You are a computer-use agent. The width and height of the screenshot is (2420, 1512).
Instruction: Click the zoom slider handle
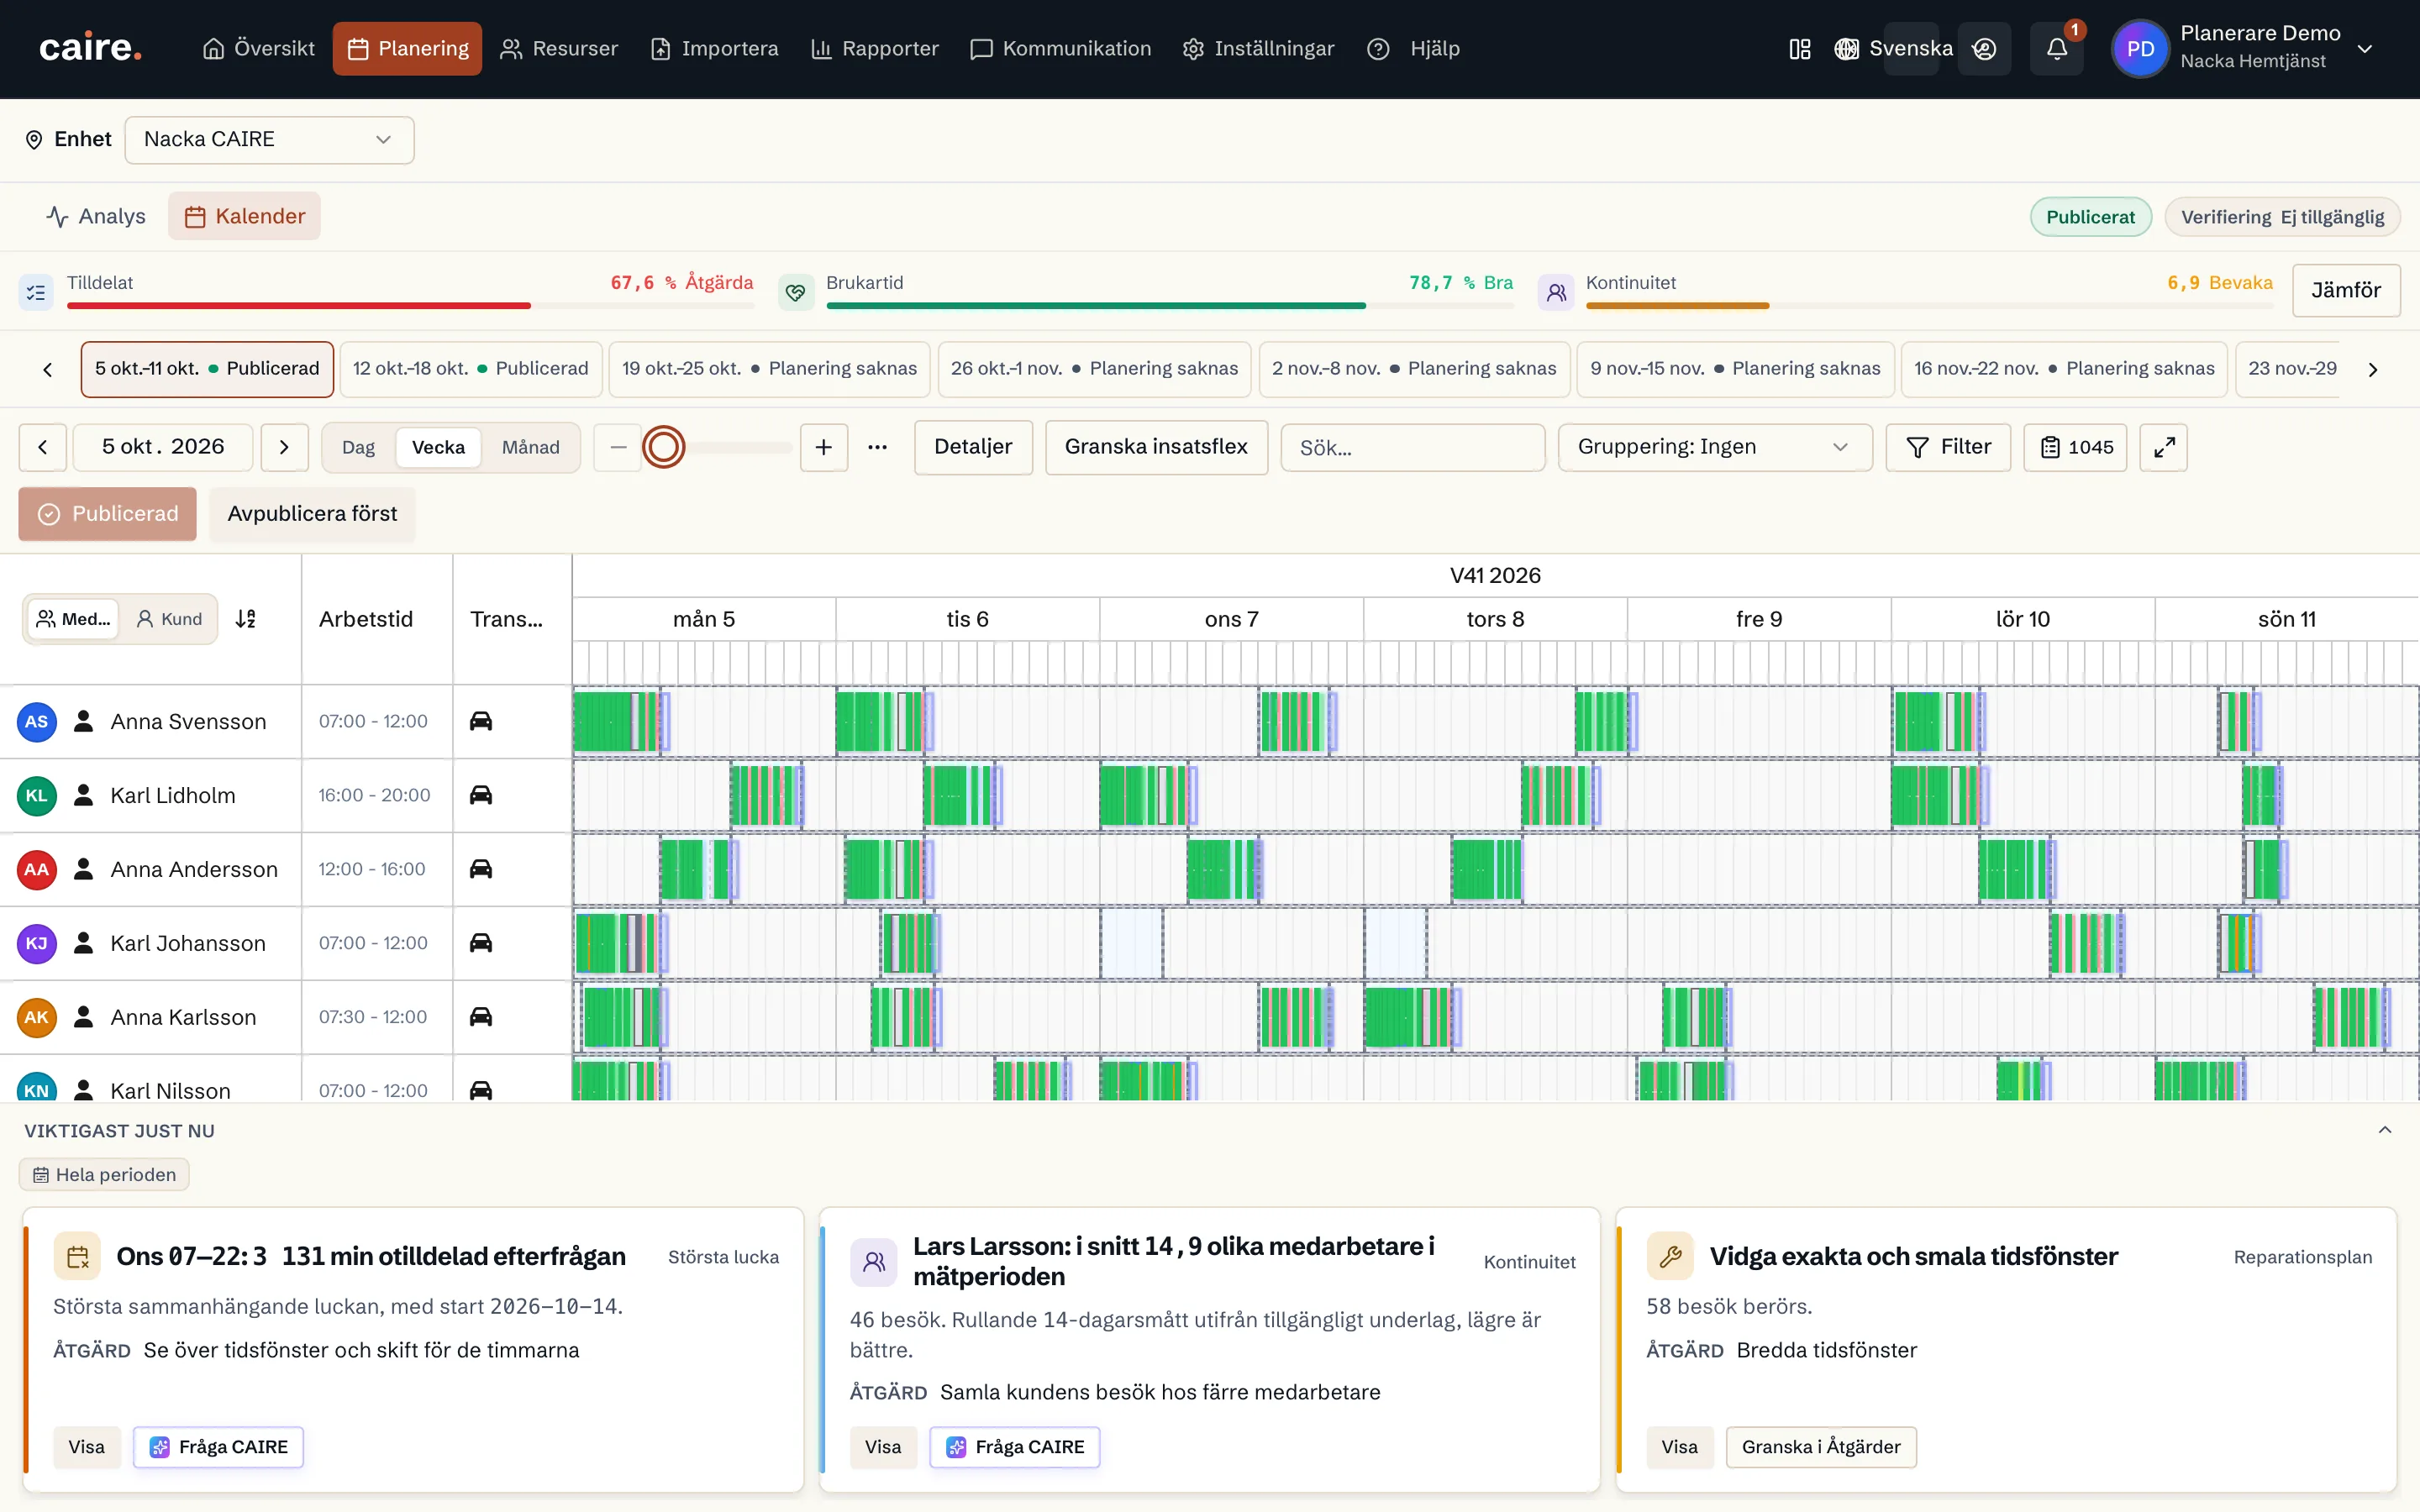coord(663,447)
